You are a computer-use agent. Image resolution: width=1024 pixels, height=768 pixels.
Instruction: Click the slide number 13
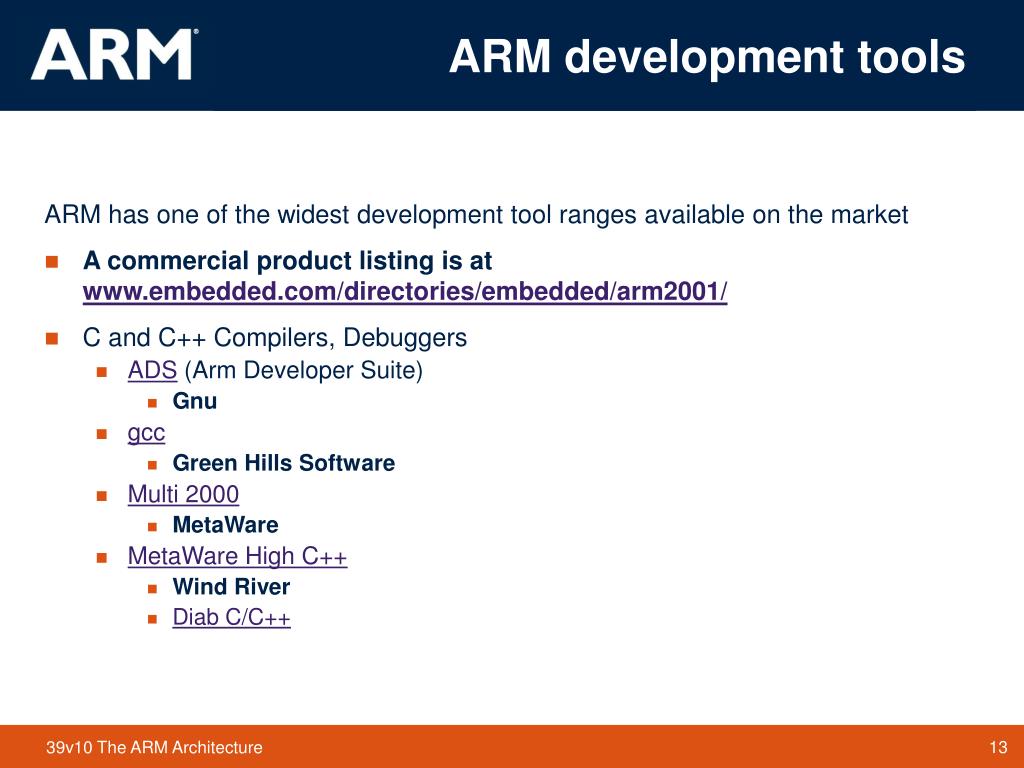tap(999, 747)
